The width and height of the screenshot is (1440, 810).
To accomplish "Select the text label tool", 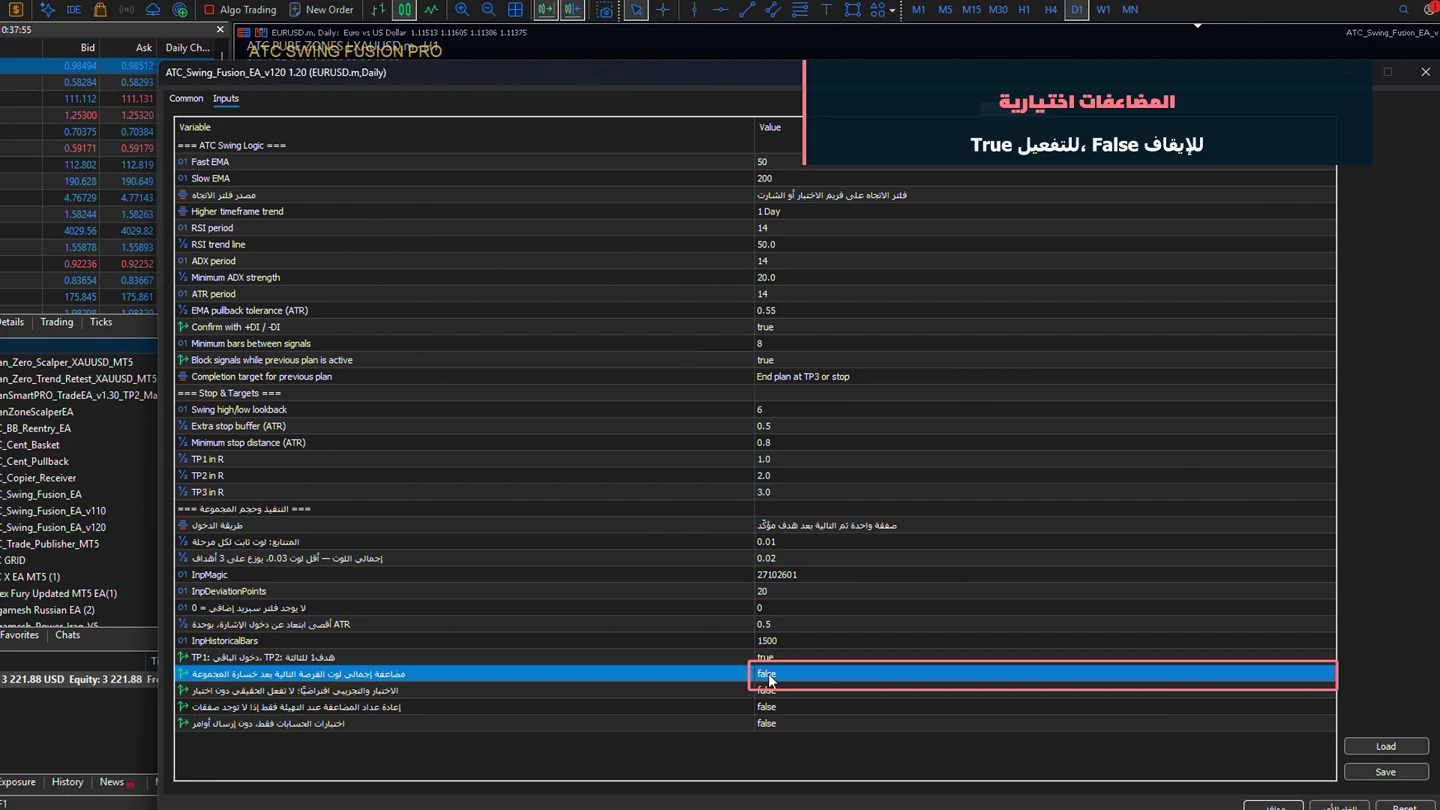I will (826, 10).
